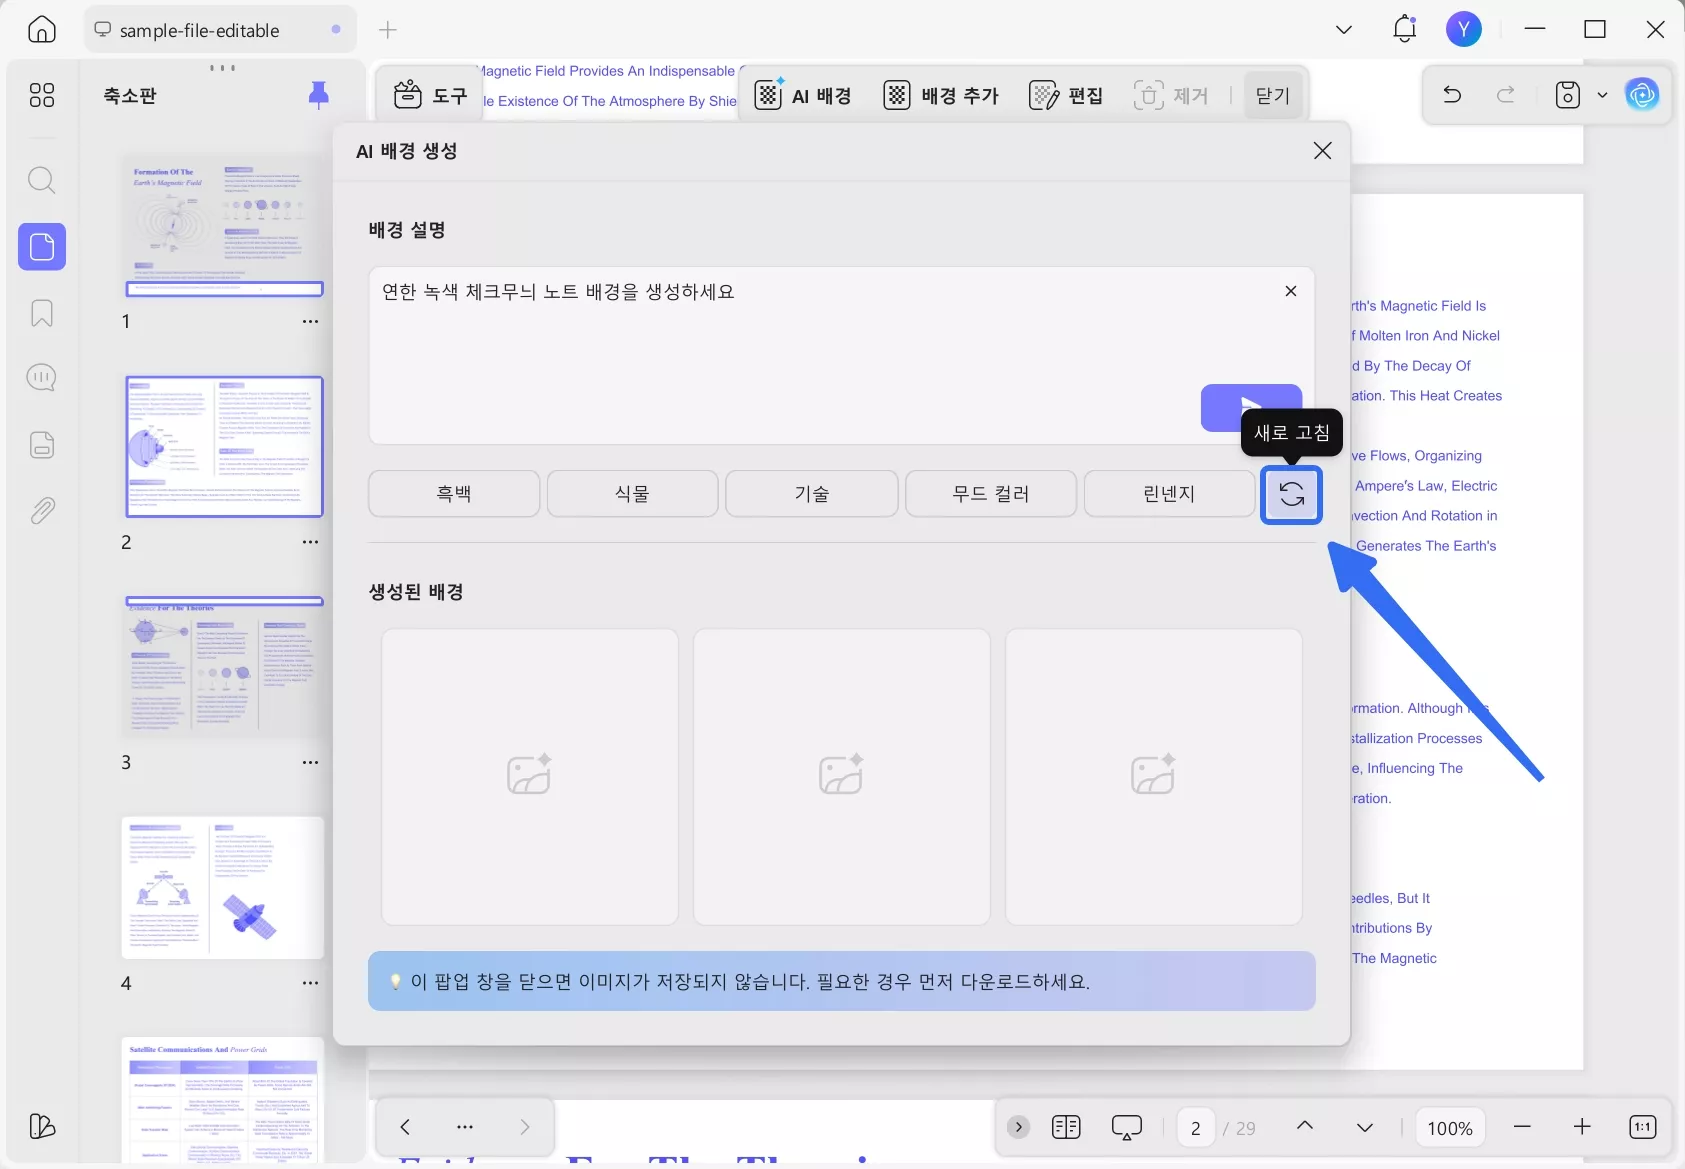Increase zoom with the plus control
The height and width of the screenshot is (1169, 1685).
(1583, 1127)
